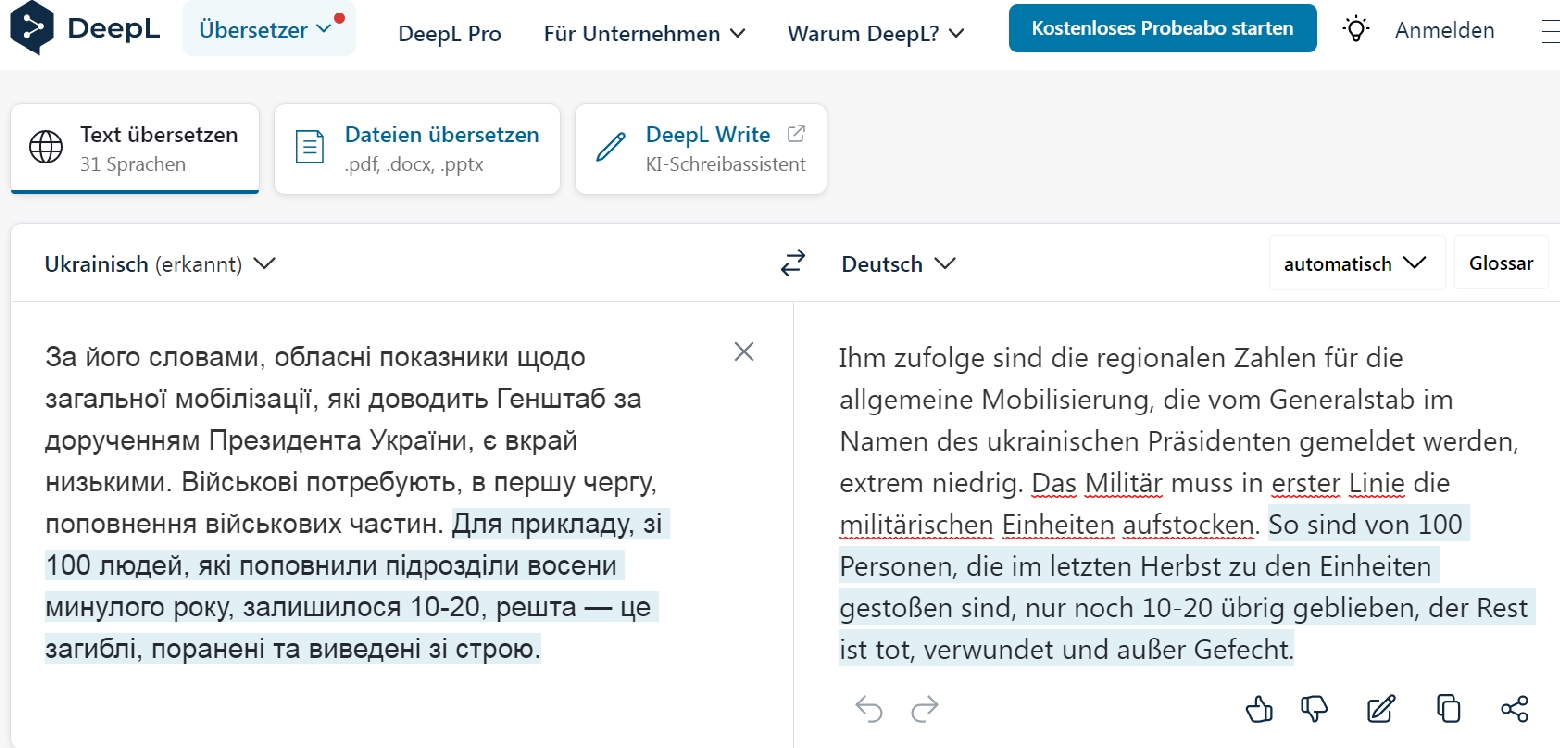The width and height of the screenshot is (1560, 748).
Task: Share the translation
Action: coord(1515,709)
